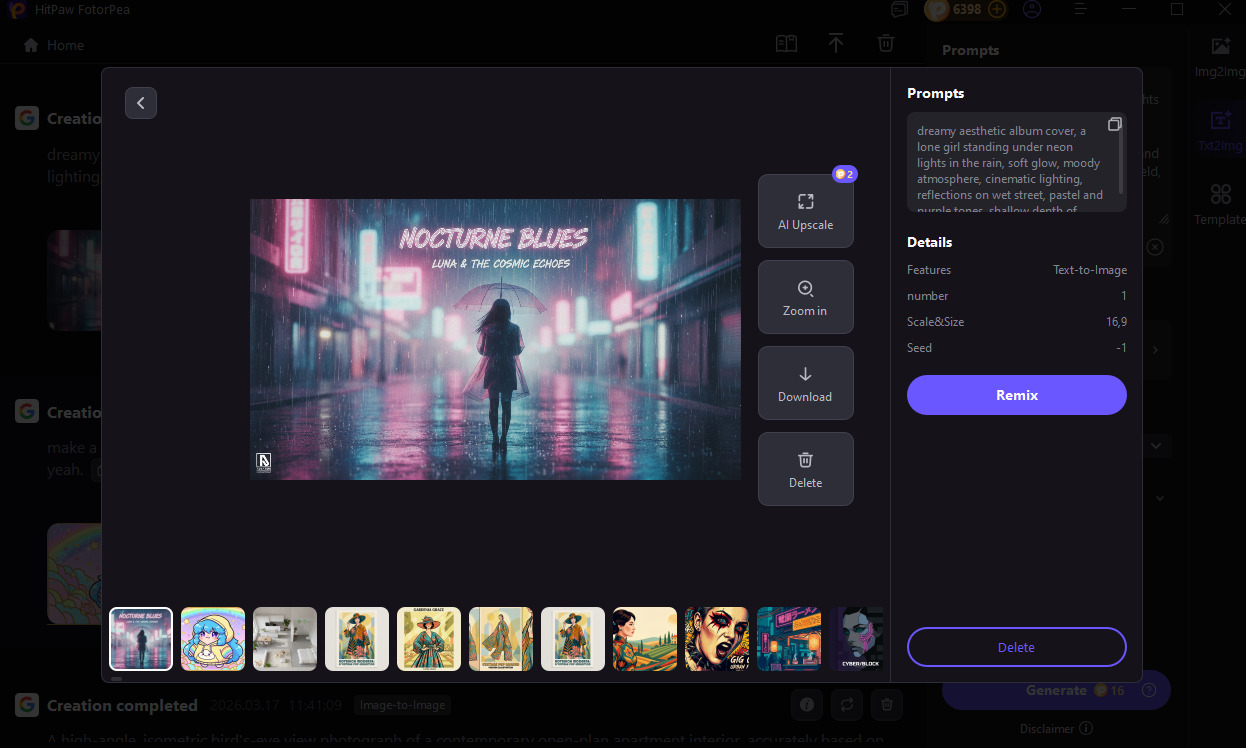
Task: Open the upper dropdown chevron on the right edge
Action: pyautogui.click(x=1157, y=445)
